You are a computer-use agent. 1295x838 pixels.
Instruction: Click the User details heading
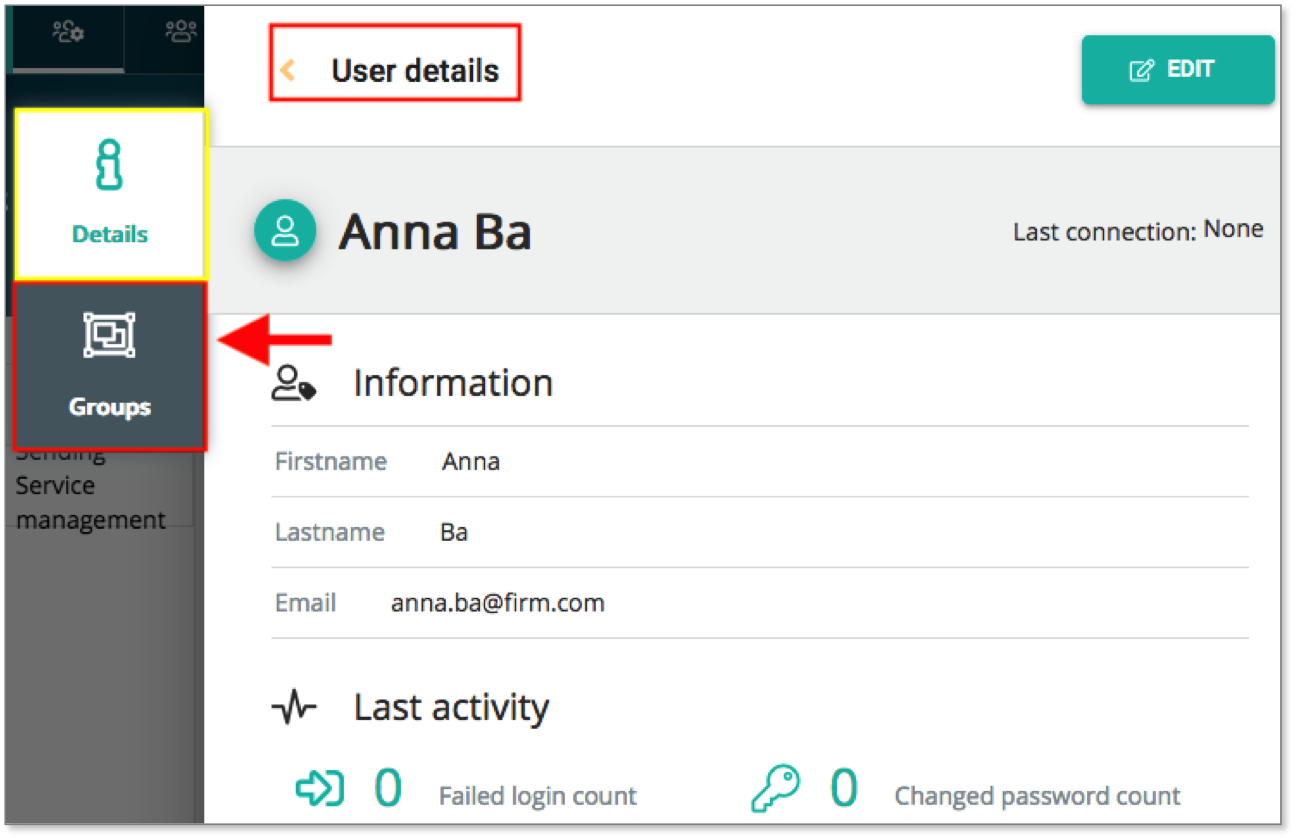(x=415, y=71)
